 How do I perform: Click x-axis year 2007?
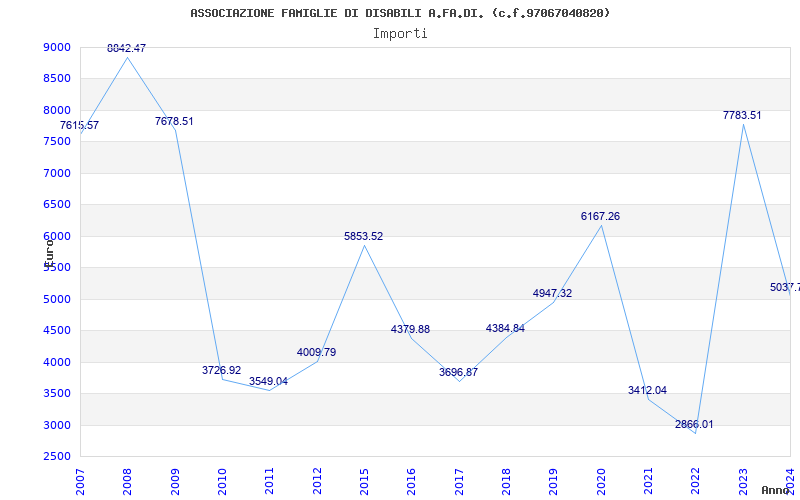(x=80, y=482)
